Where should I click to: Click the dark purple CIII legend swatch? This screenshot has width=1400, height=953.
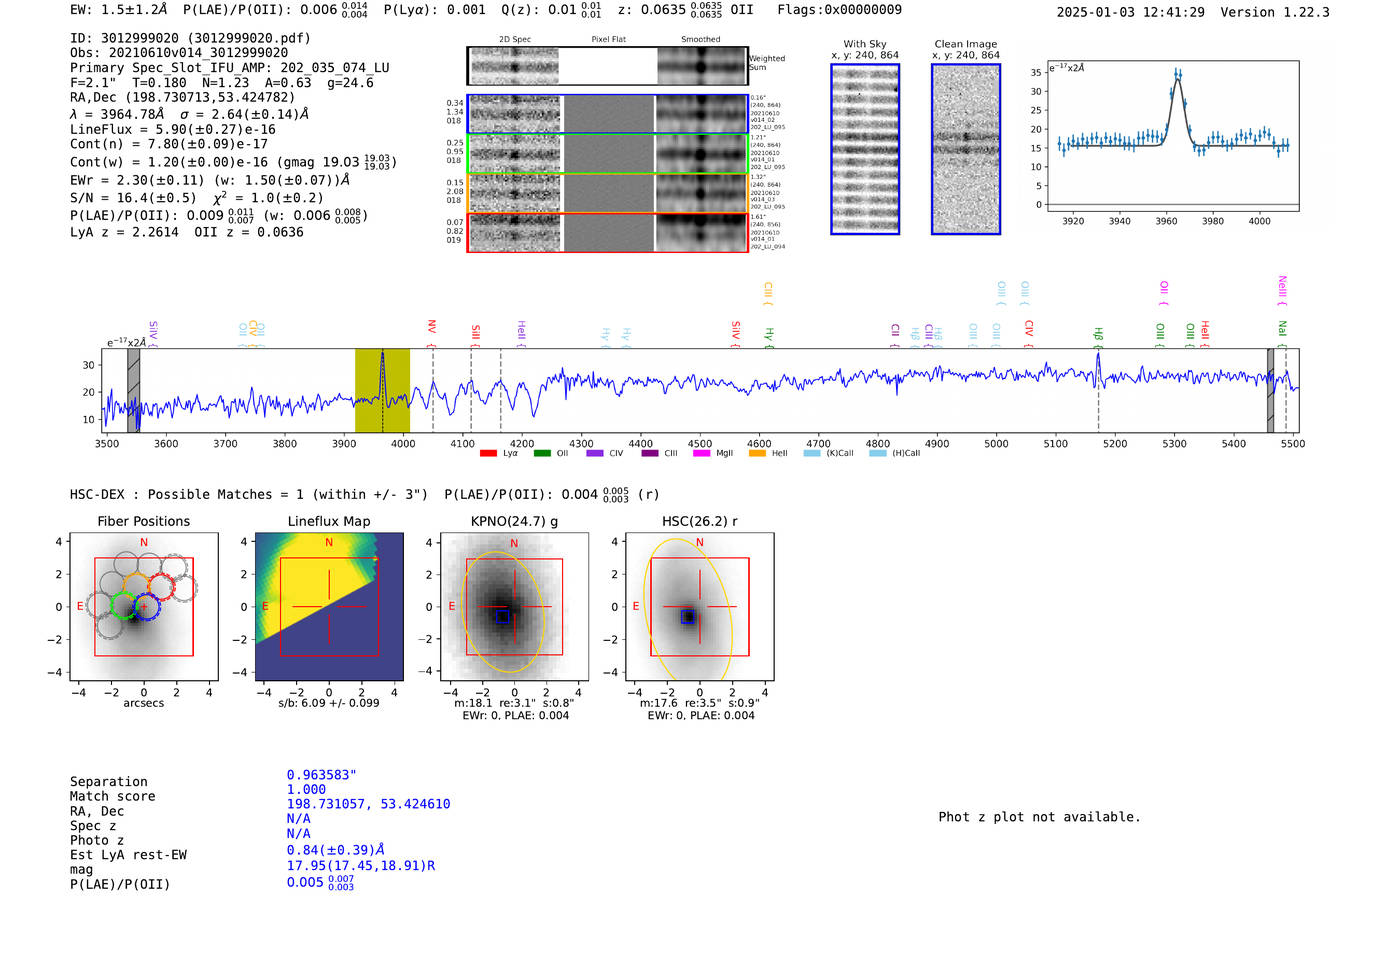(650, 453)
